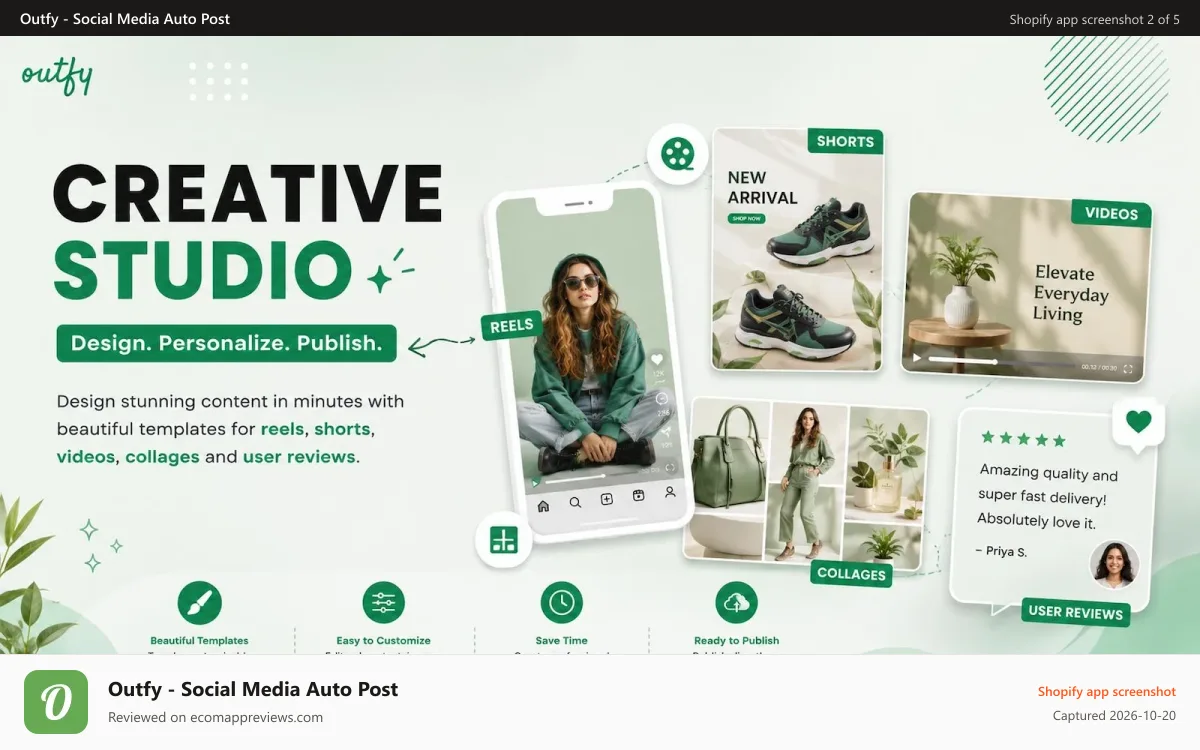
Task: Select the COLLAGES label badge
Action: coord(851,573)
